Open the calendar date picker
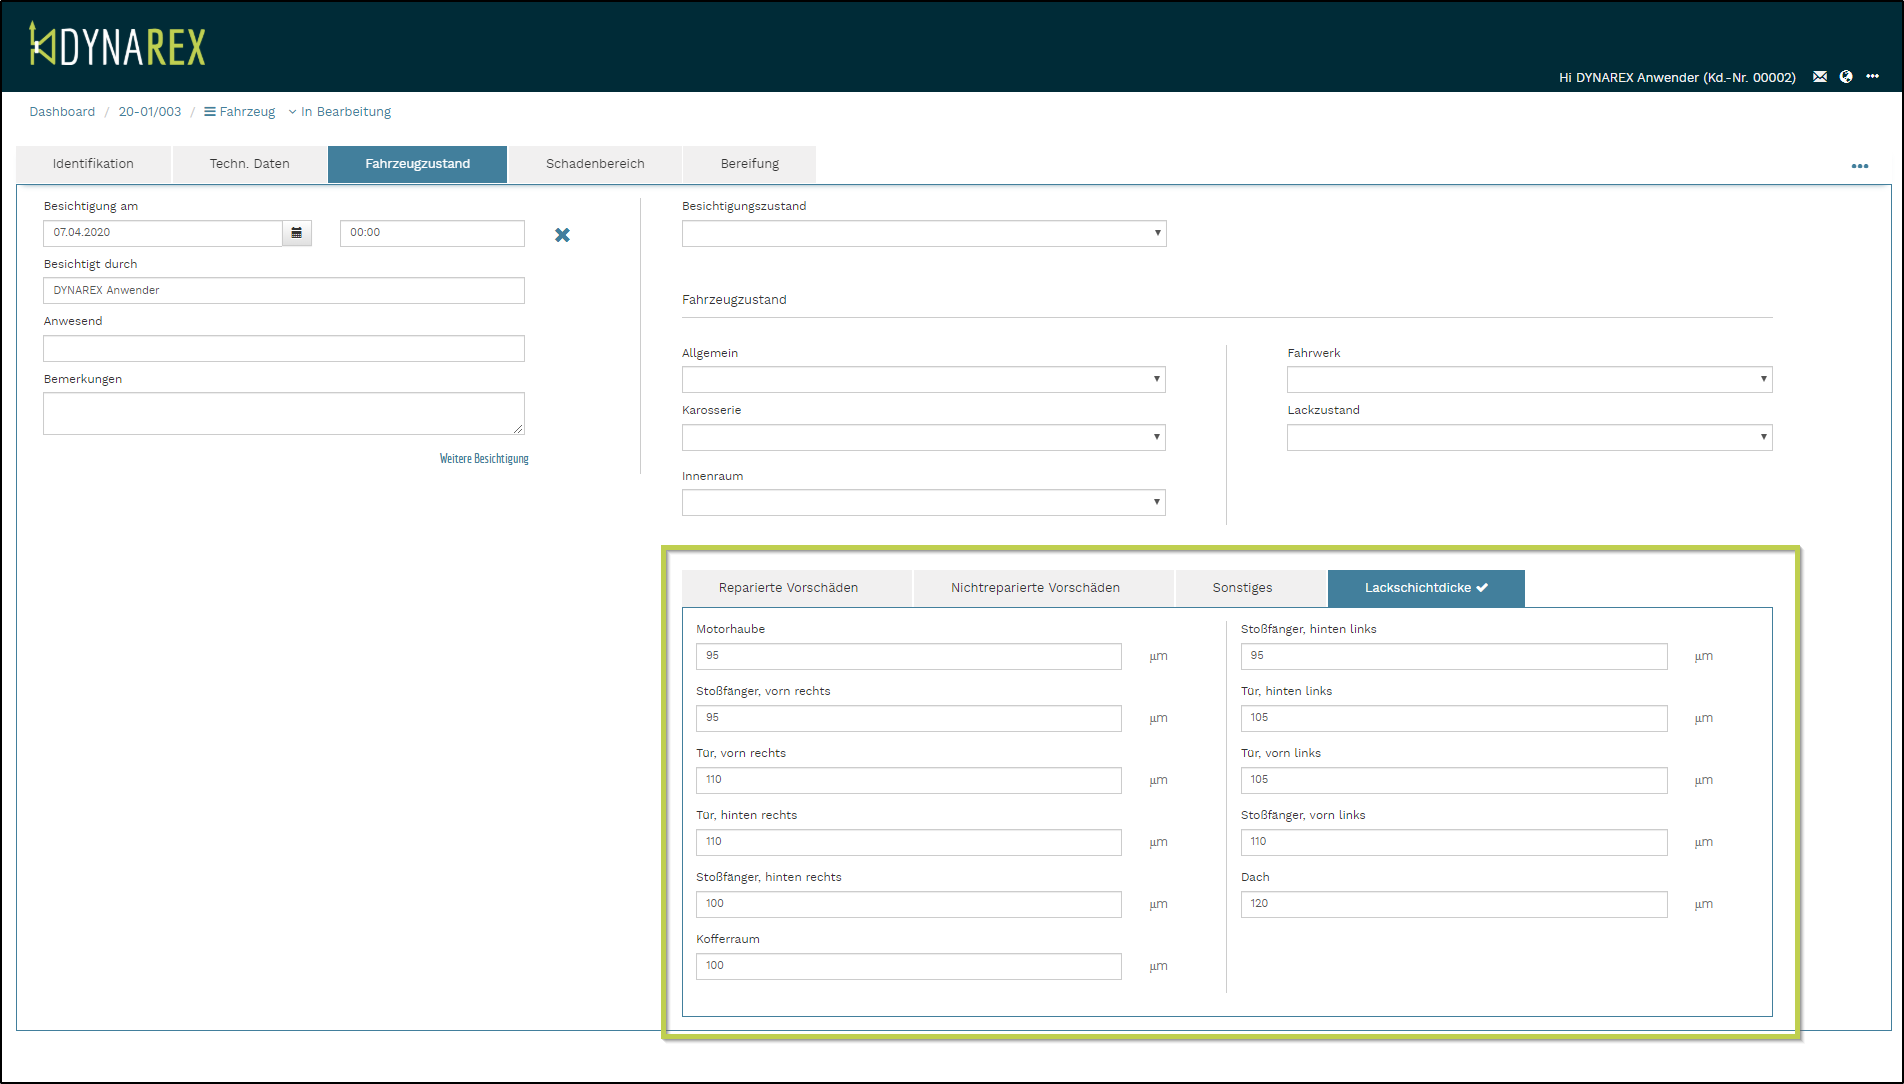Screen dimensions: 1904x1084 296,233
